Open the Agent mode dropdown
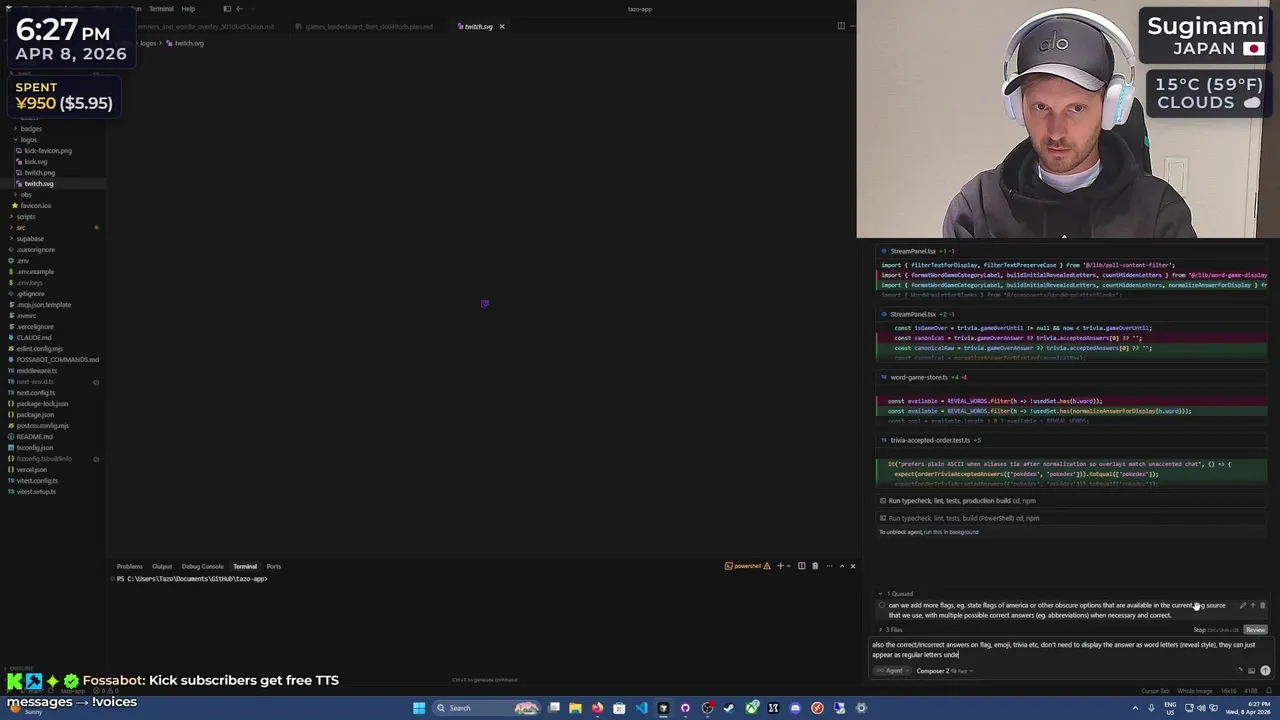 (892, 671)
